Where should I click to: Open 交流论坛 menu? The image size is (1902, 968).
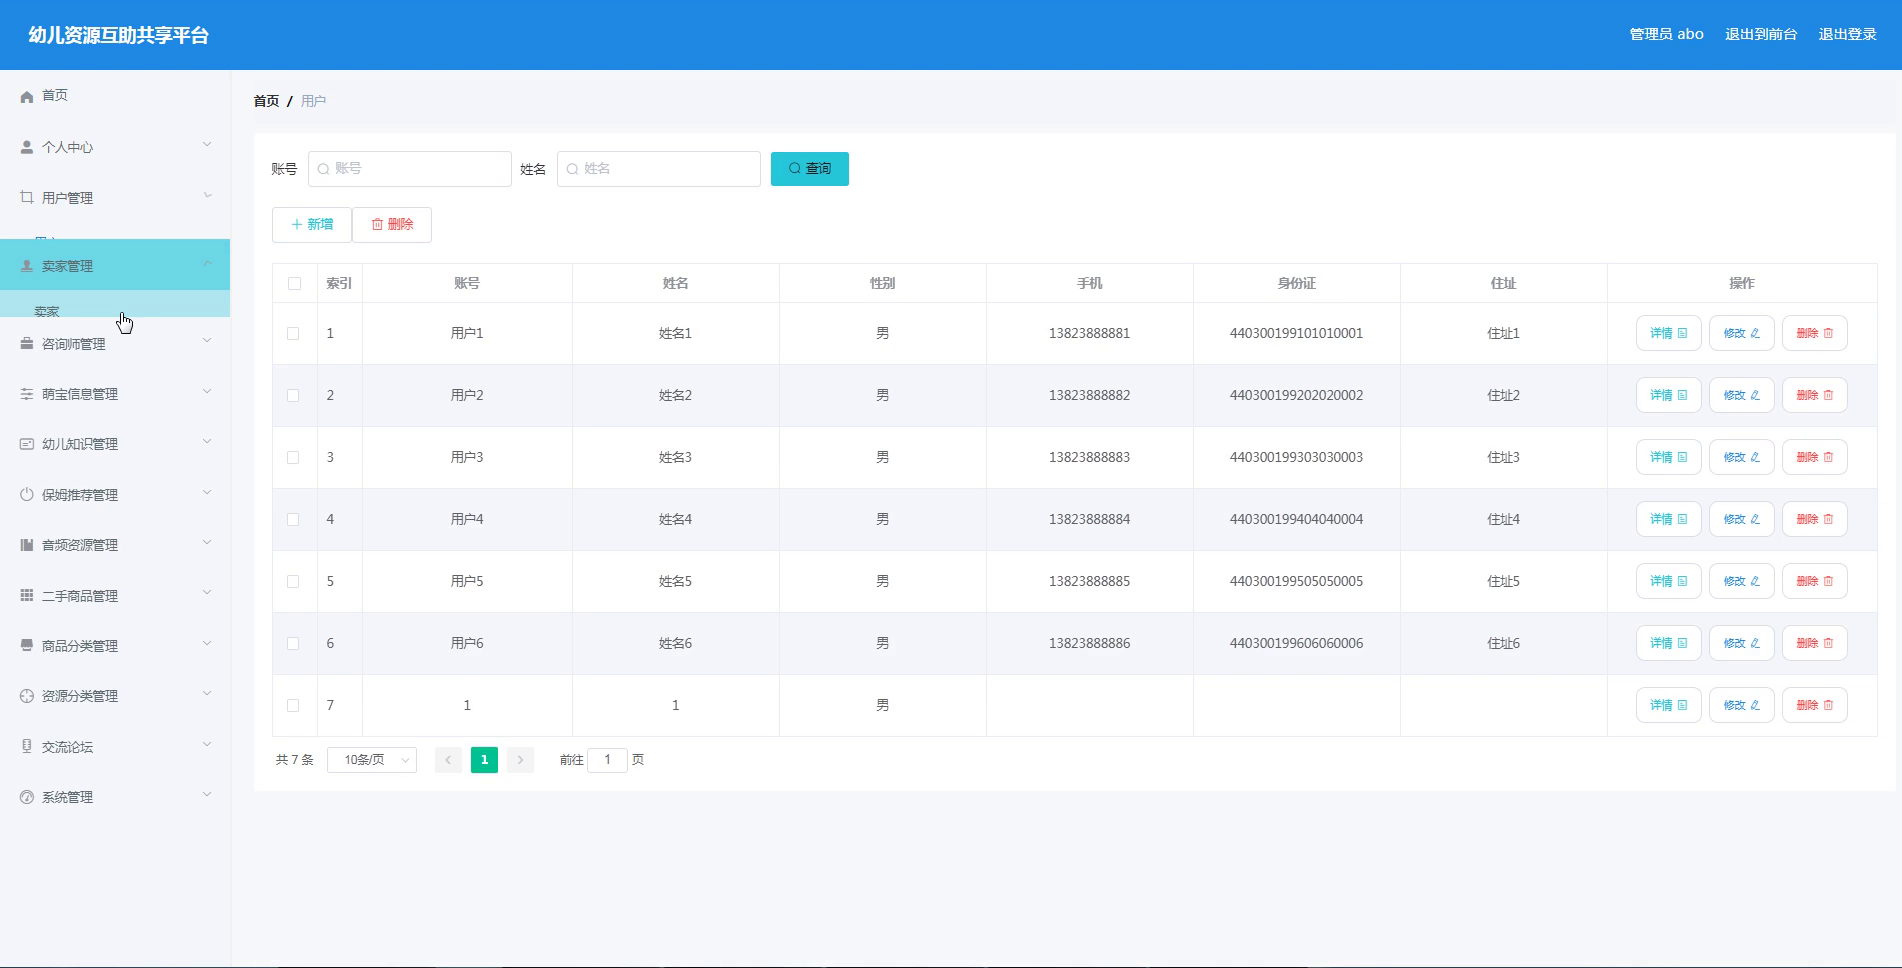click(x=115, y=746)
